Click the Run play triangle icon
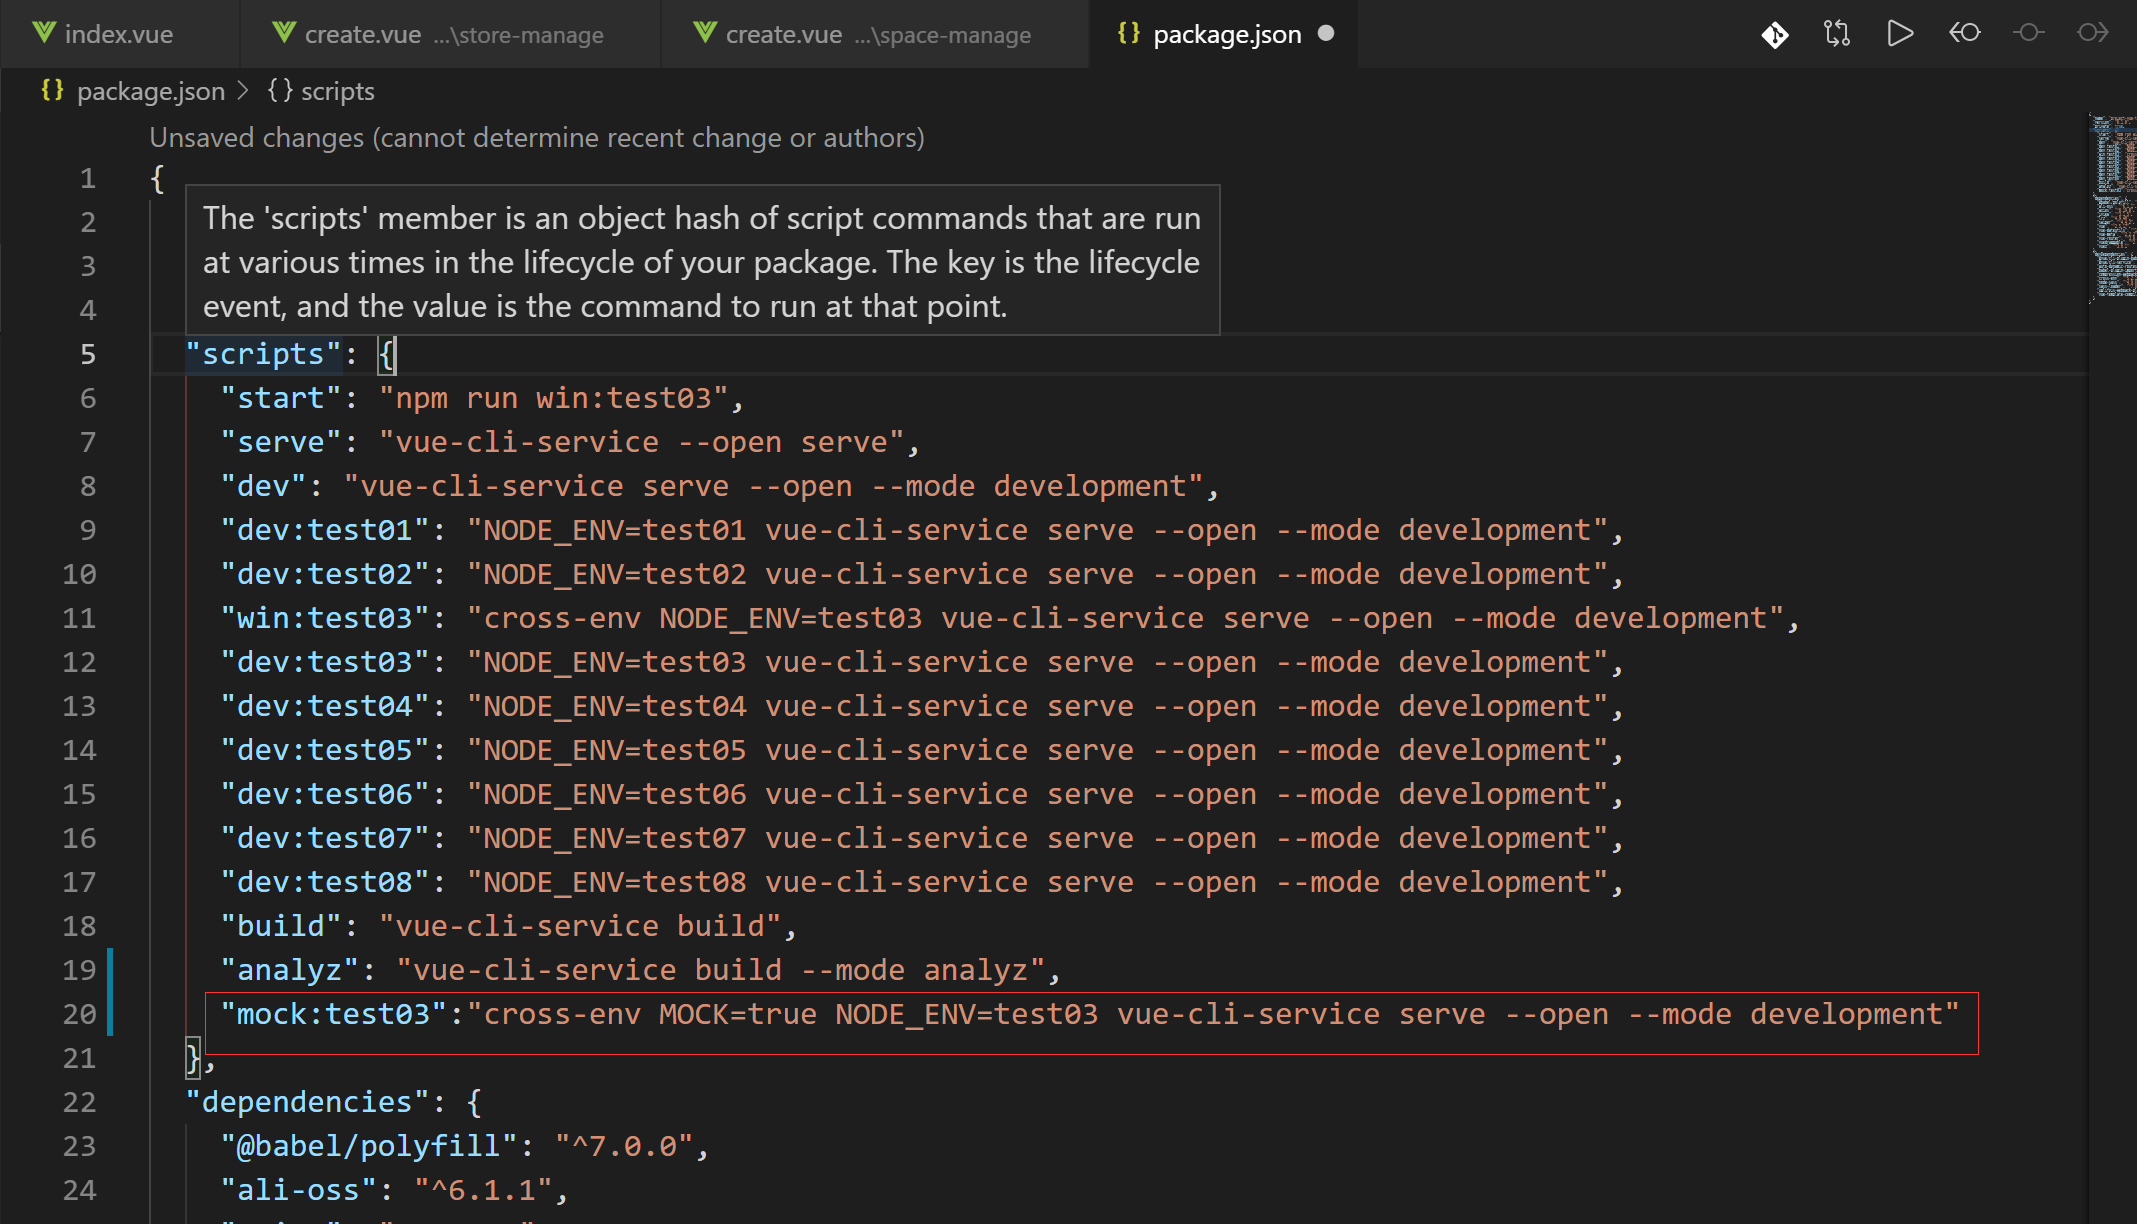The width and height of the screenshot is (2137, 1224). point(1900,34)
